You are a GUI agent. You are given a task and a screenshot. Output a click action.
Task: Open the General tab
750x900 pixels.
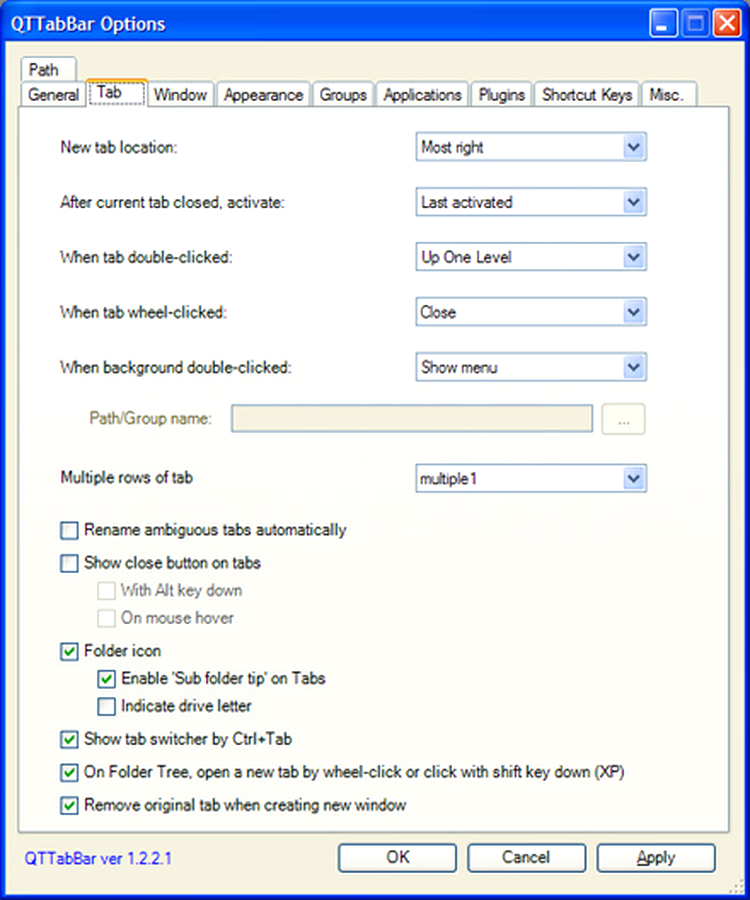pyautogui.click(x=53, y=95)
